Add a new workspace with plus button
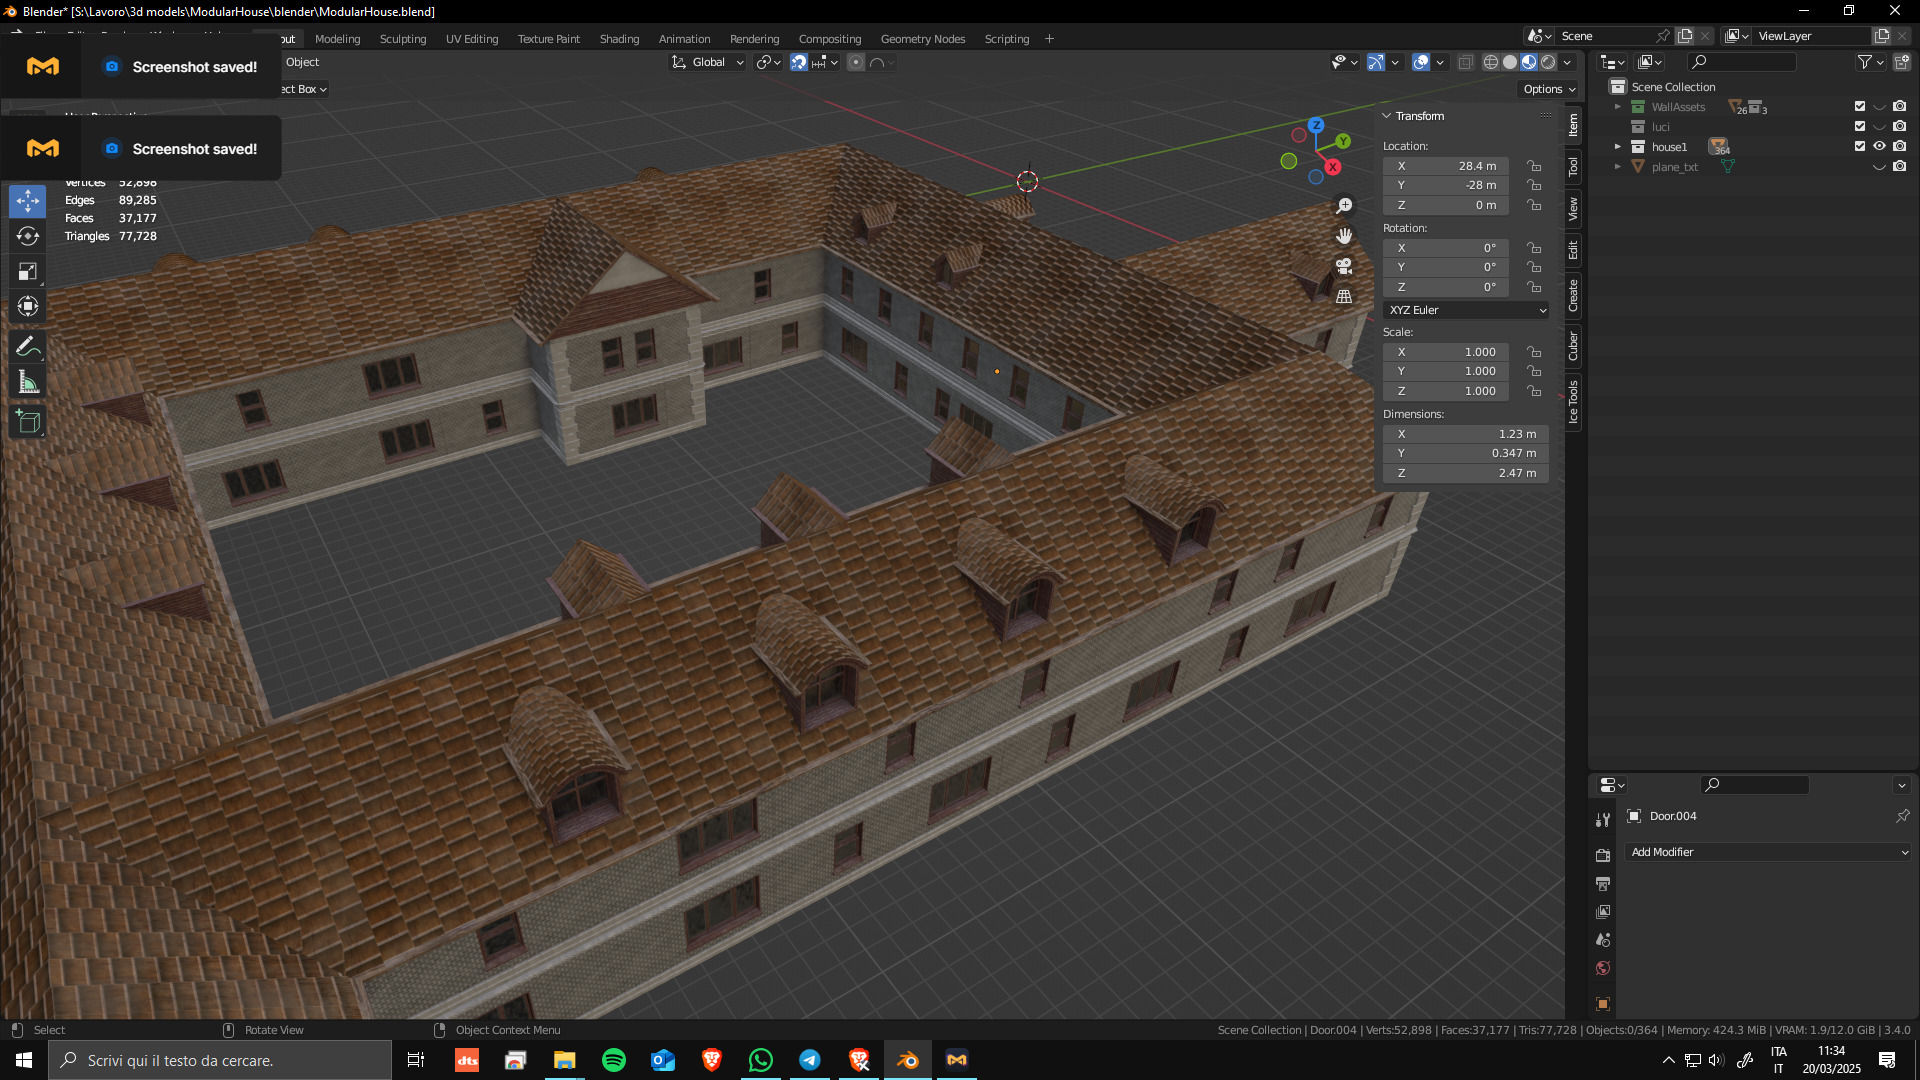The width and height of the screenshot is (1920, 1080). click(x=1049, y=39)
